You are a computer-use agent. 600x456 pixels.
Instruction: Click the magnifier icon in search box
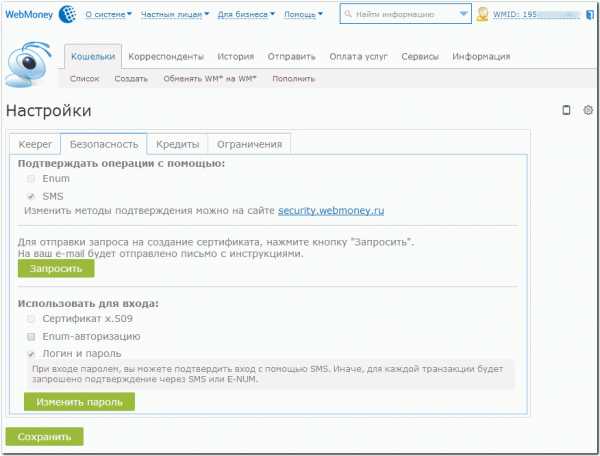click(348, 14)
